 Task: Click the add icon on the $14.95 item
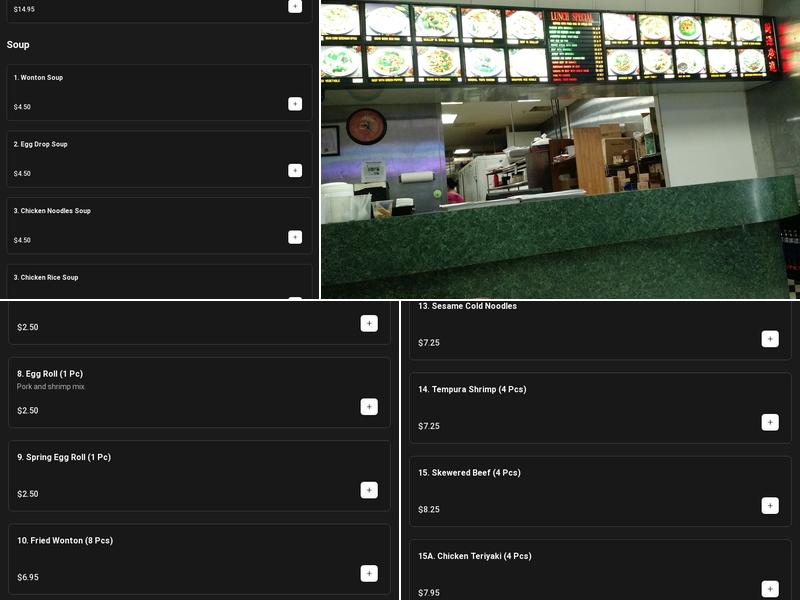(x=295, y=6)
